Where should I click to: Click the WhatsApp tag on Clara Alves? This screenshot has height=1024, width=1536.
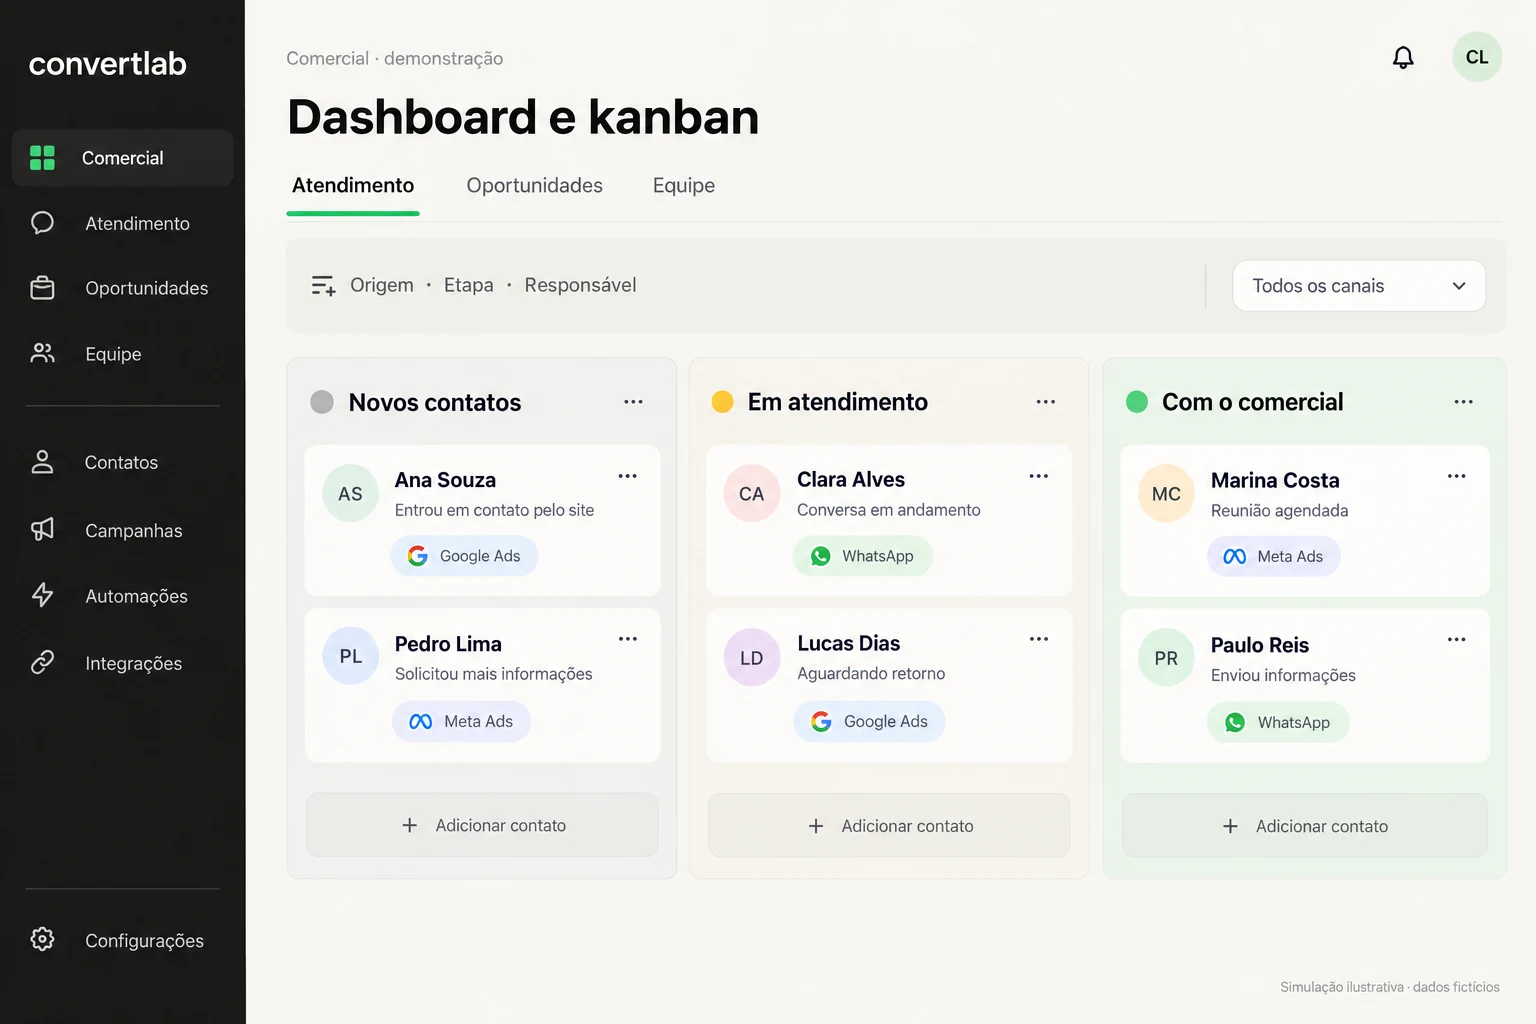[x=863, y=556]
